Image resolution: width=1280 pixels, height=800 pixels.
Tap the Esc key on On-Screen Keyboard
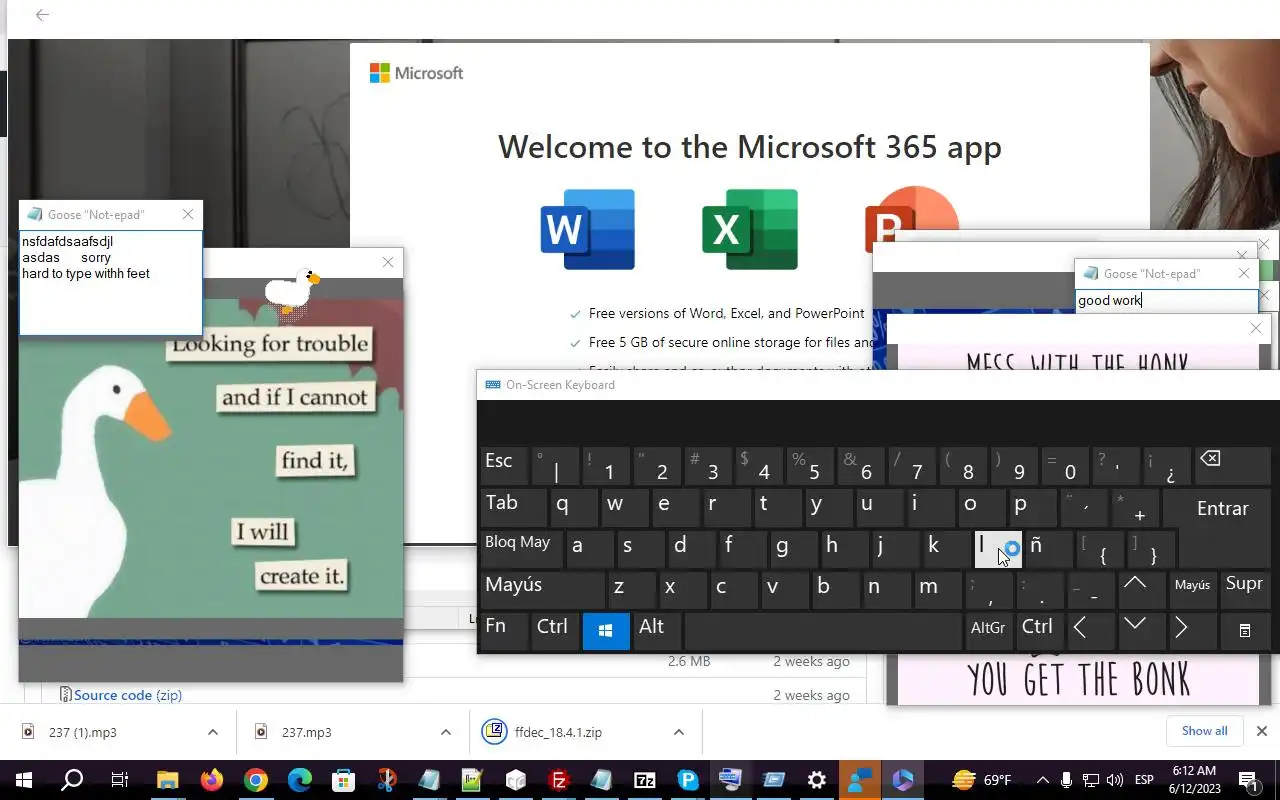pyautogui.click(x=504, y=465)
